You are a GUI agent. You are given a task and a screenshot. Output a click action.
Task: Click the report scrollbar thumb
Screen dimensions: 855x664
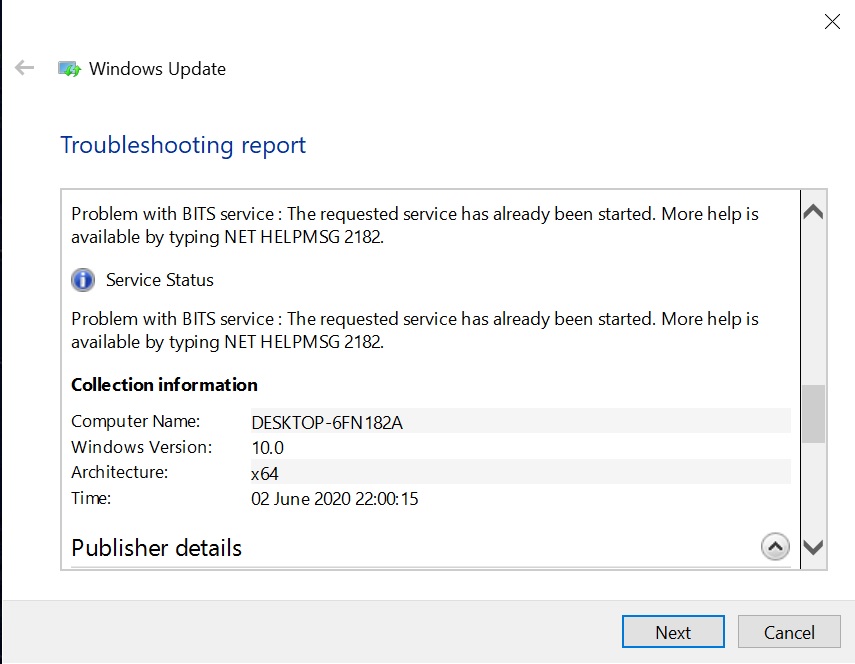tap(813, 414)
